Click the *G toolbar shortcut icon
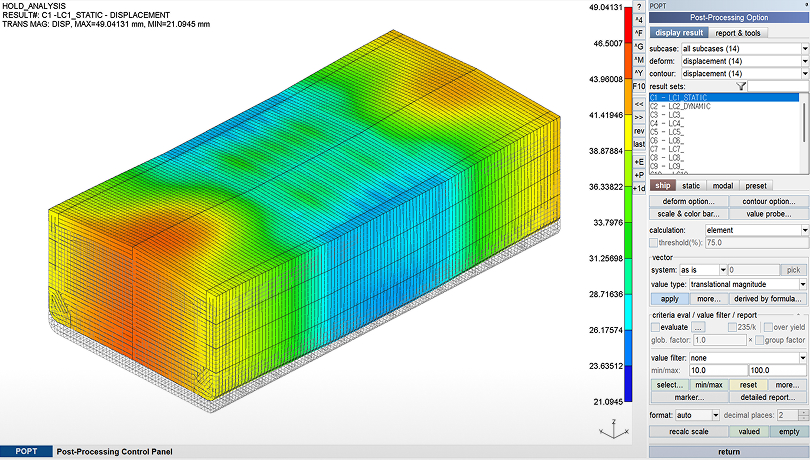The width and height of the screenshot is (810, 460). pyautogui.click(x=639, y=47)
